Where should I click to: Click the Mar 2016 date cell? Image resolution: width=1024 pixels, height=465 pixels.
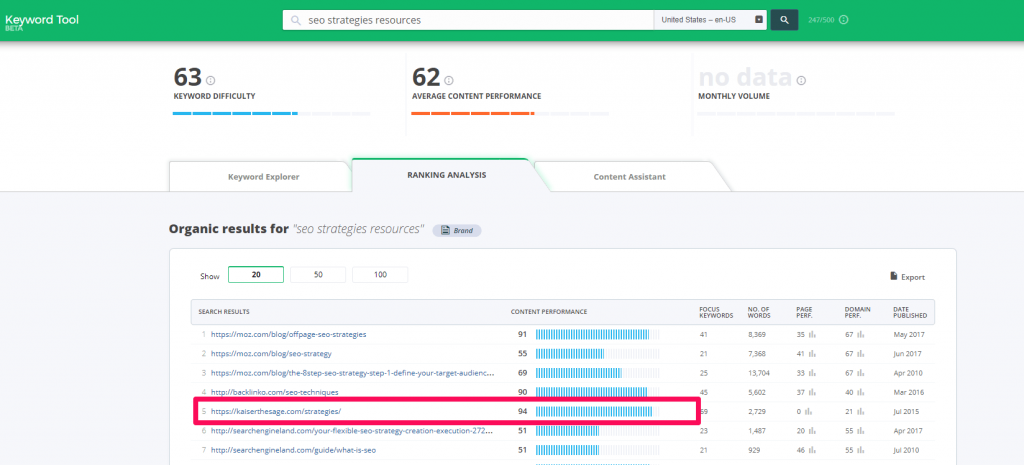point(908,392)
